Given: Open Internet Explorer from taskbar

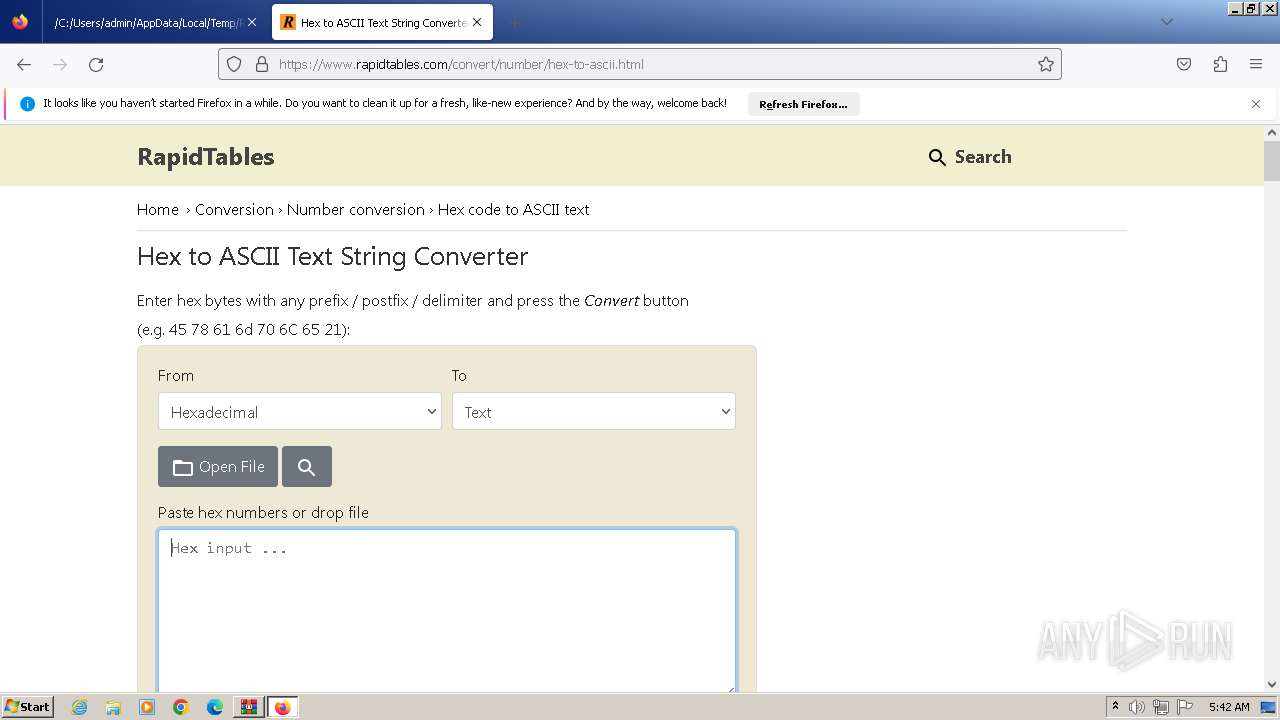Looking at the screenshot, I should [x=80, y=707].
